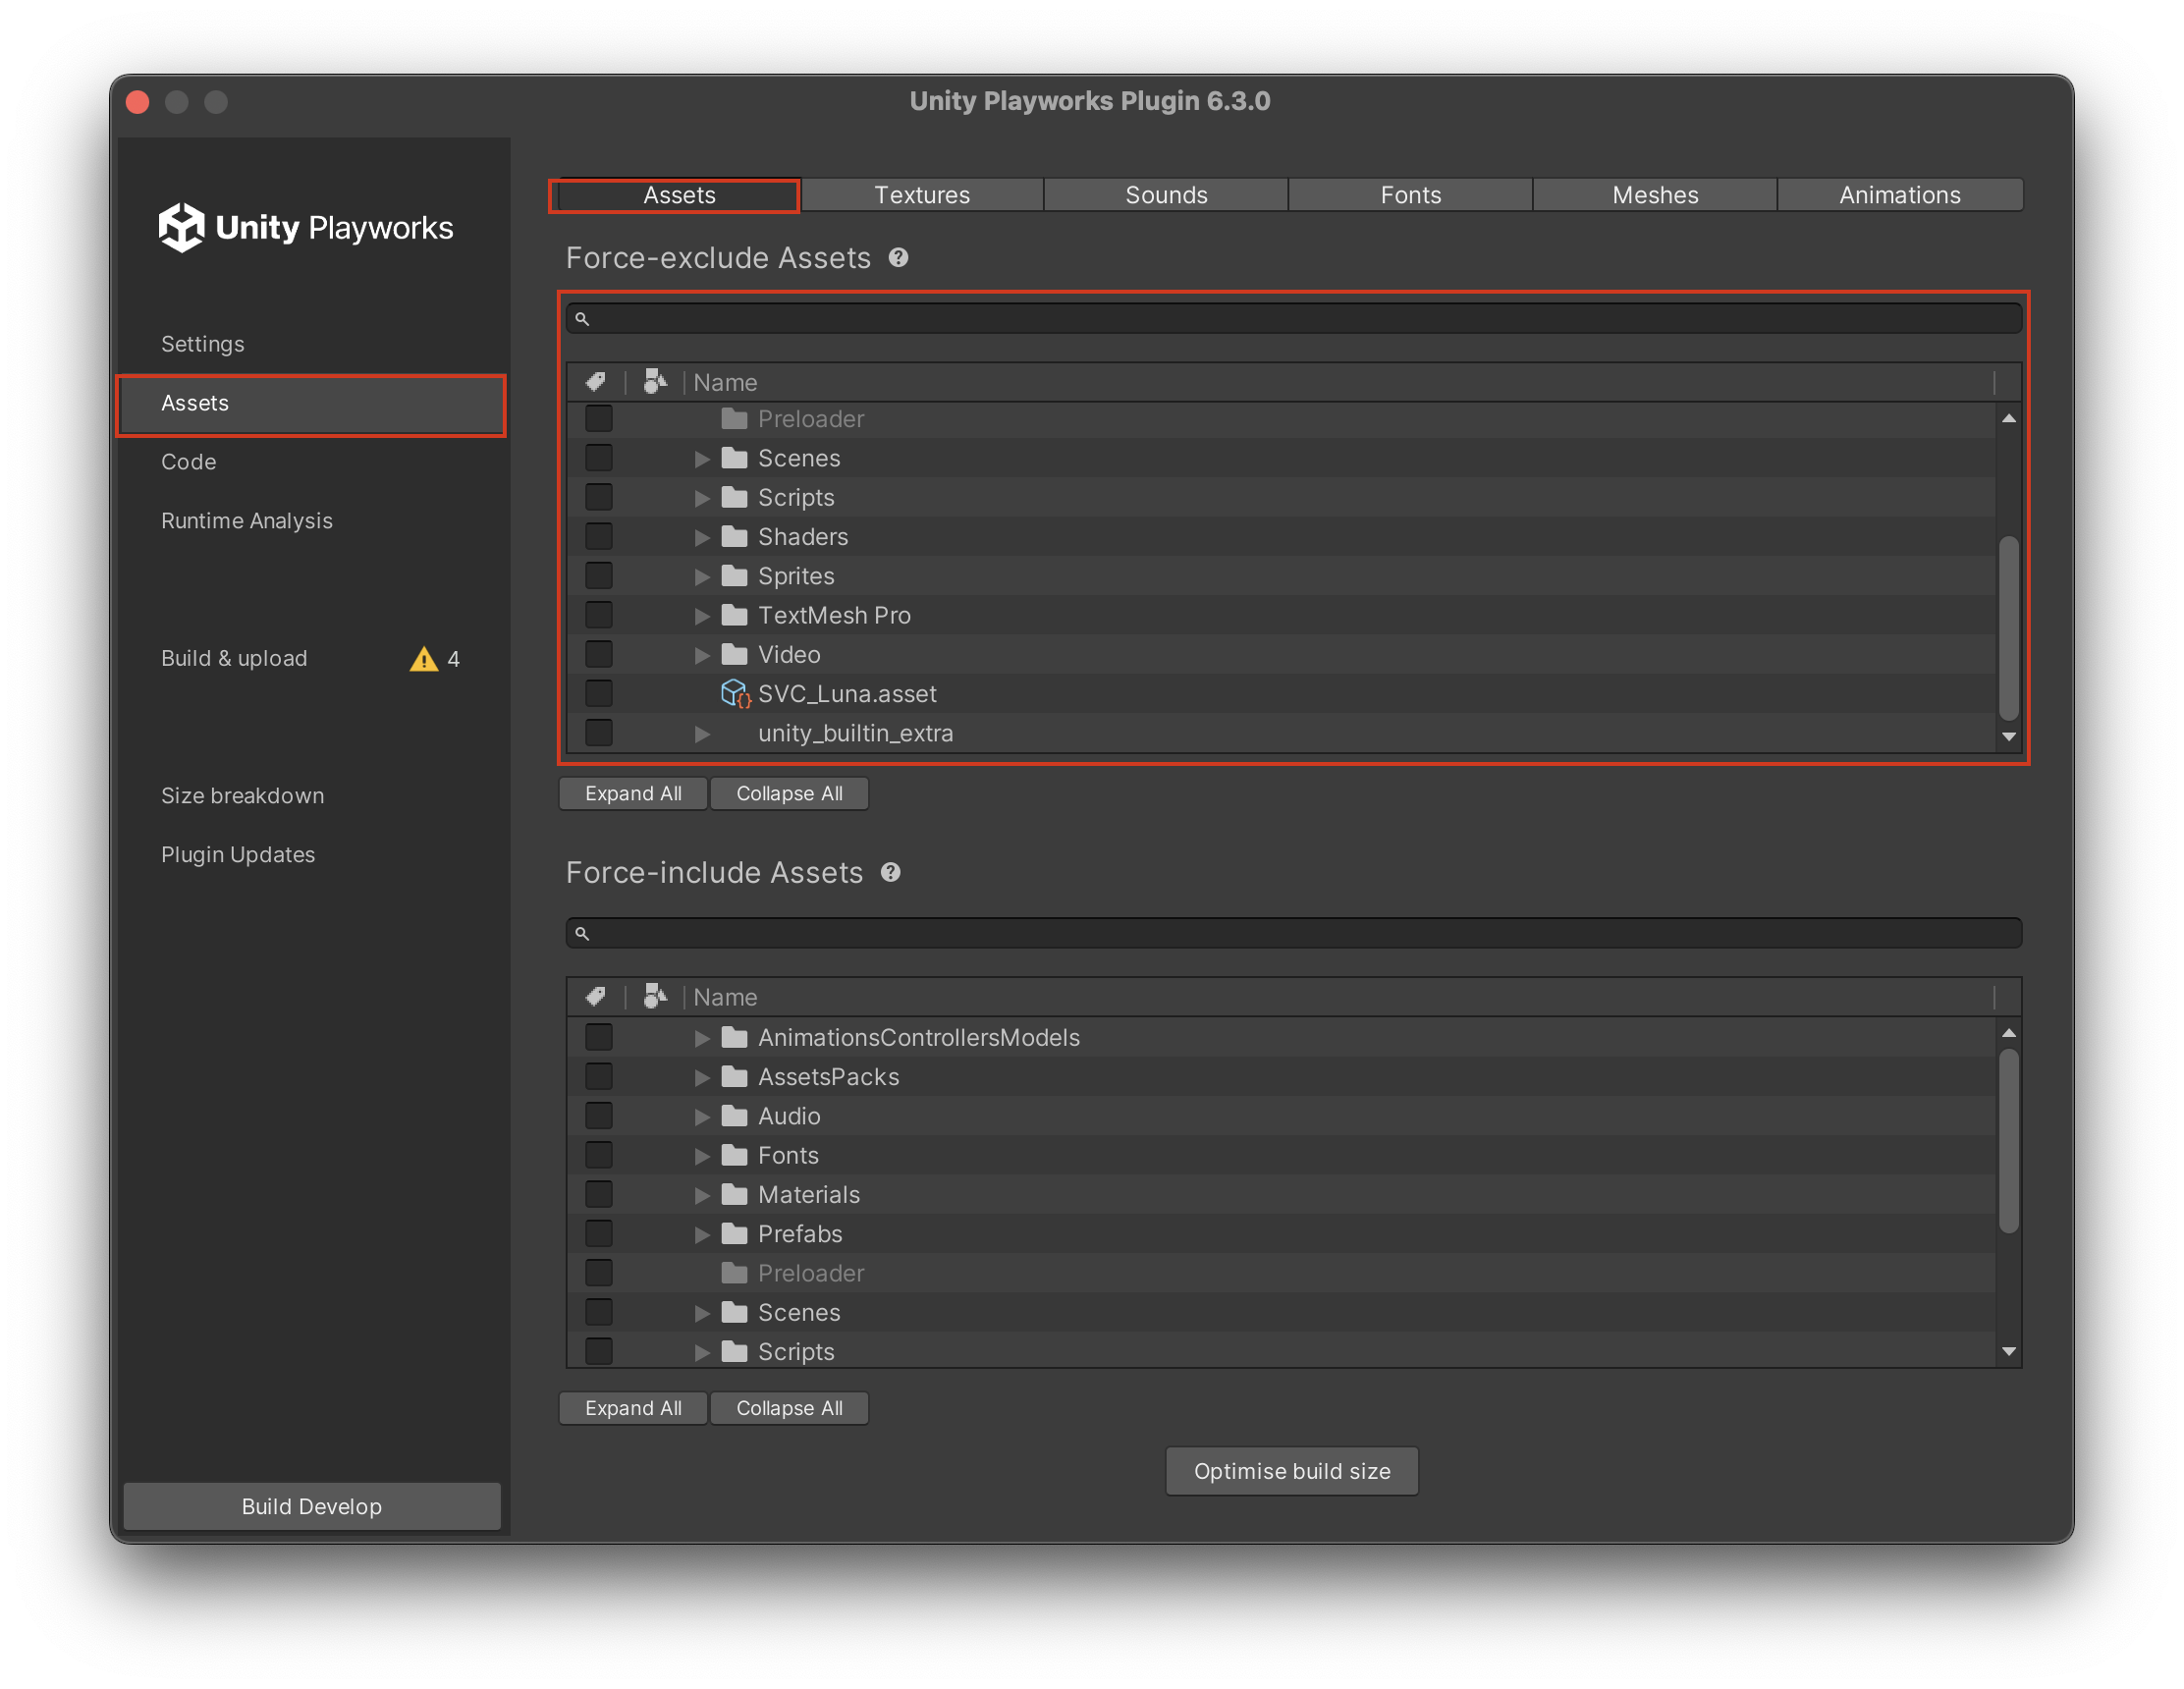Switch to the Meshes tab
The height and width of the screenshot is (1689, 2184).
coord(1655,195)
